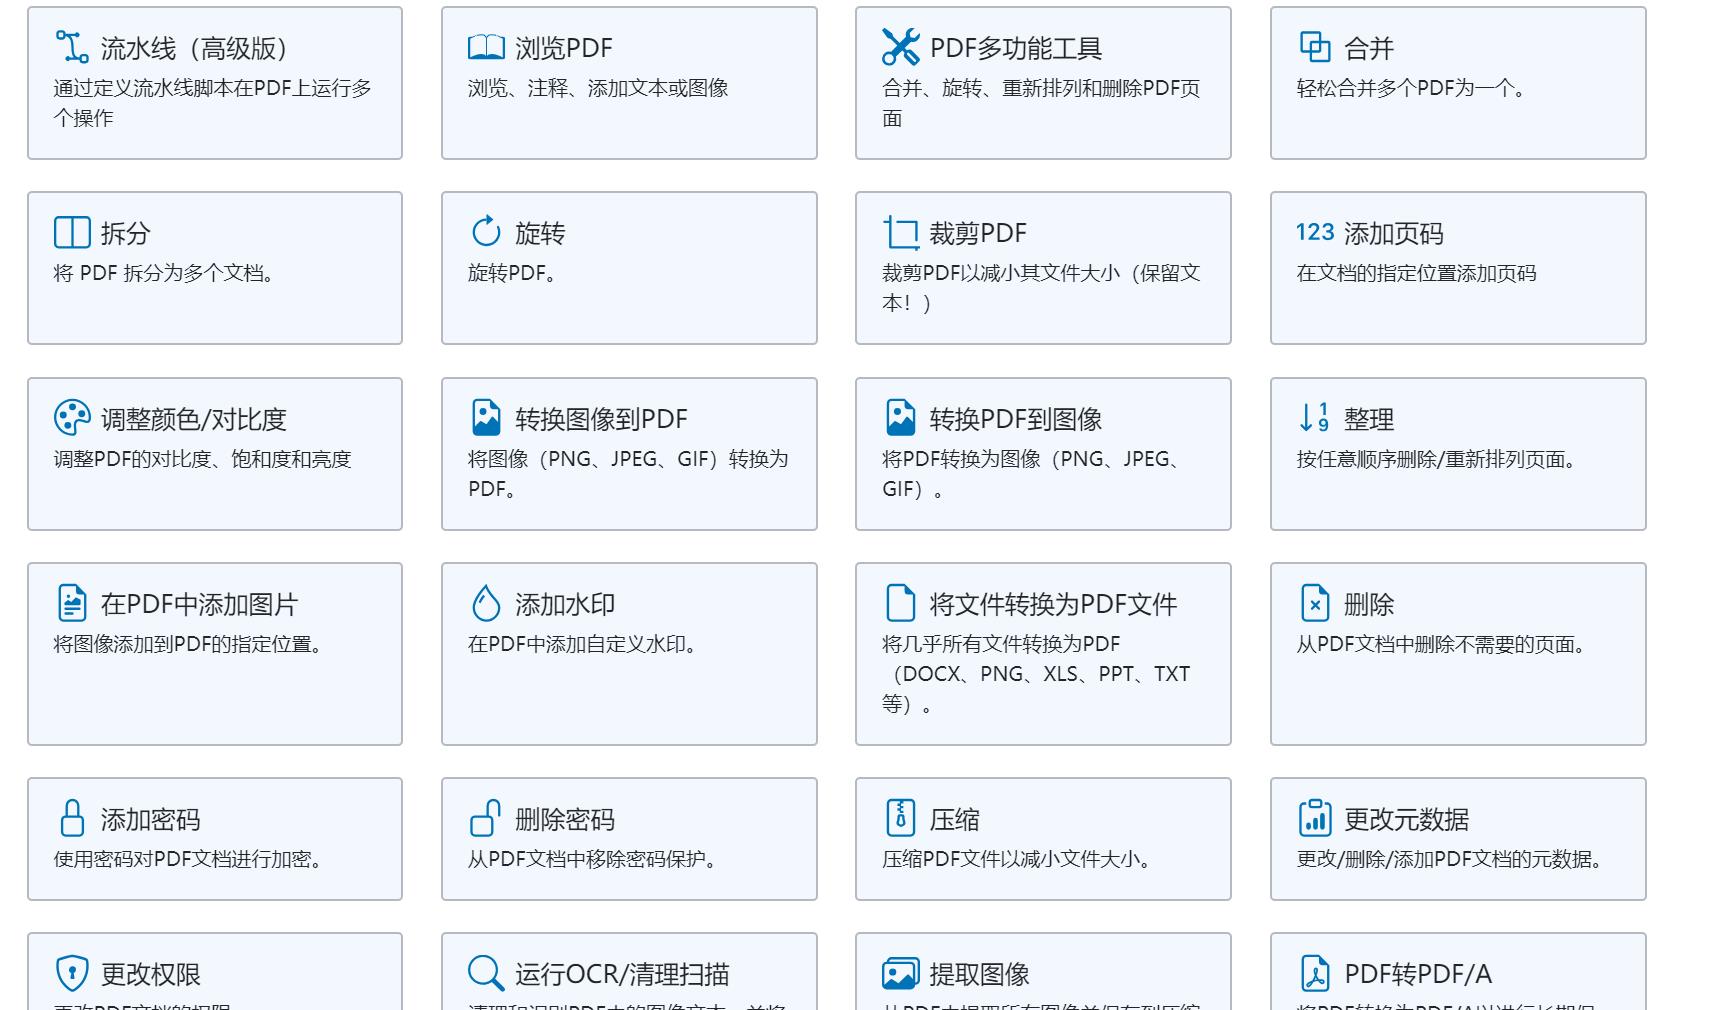Click the PDF file icon for PDF转PDF/A

point(1315,973)
